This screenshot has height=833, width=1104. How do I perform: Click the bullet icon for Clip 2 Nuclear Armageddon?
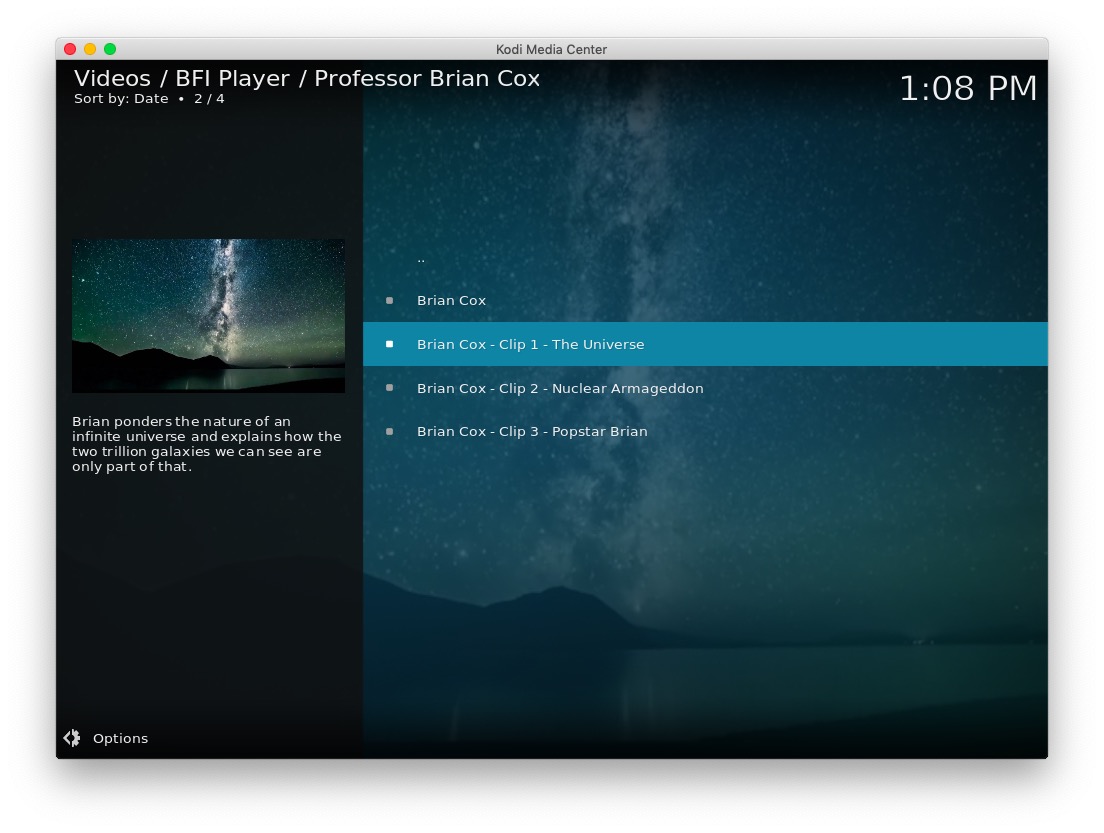[x=390, y=388]
